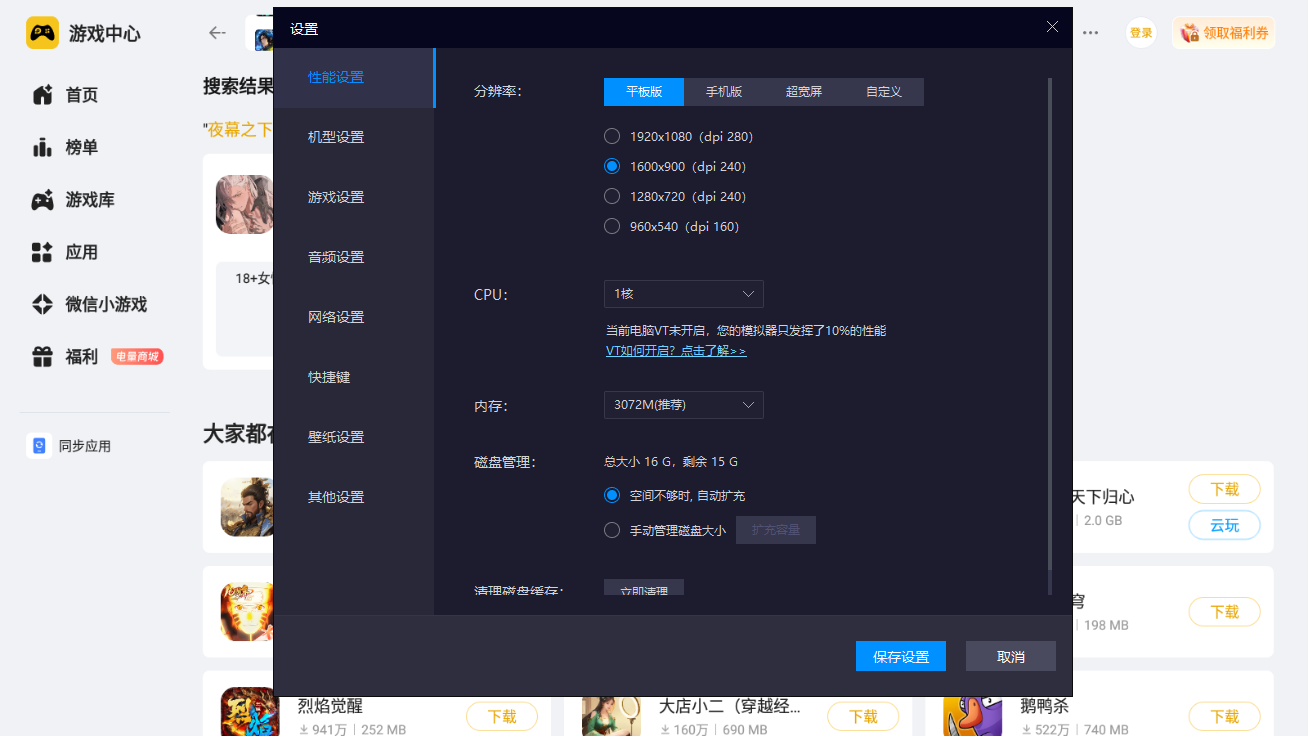Open 微信小游戏 icon in sidebar
The height and width of the screenshot is (736, 1308).
pos(42,304)
